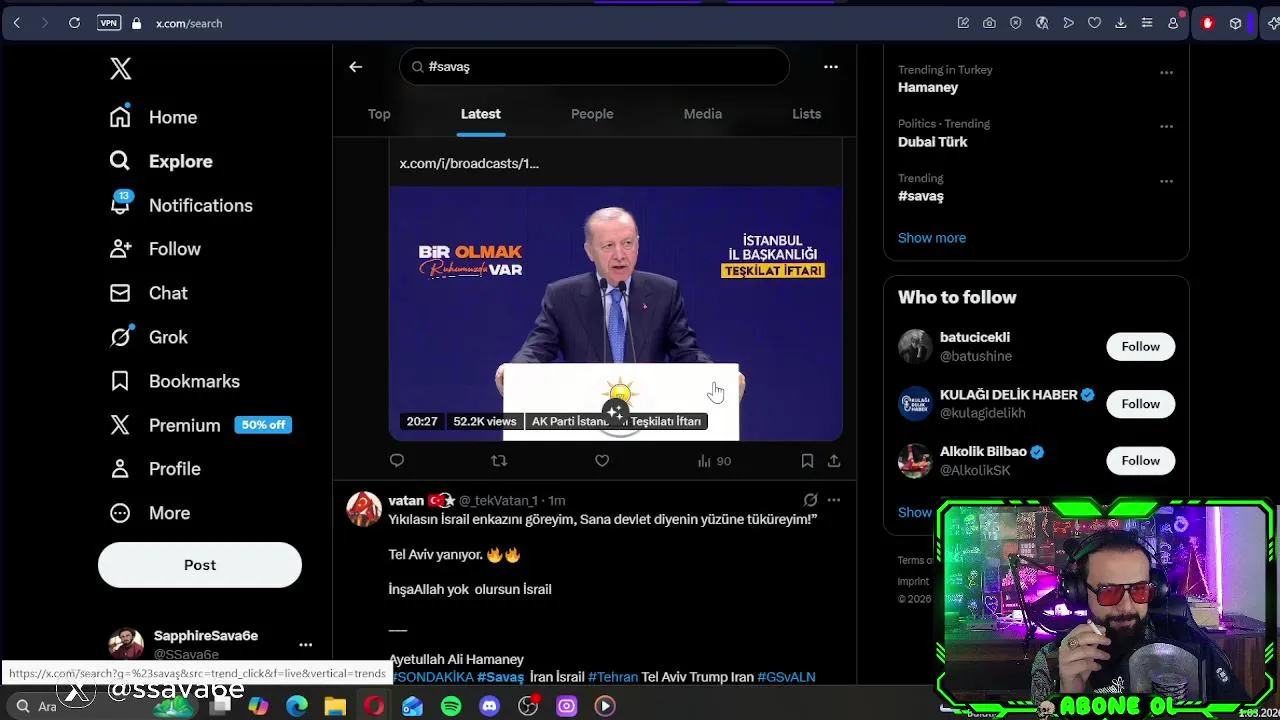Add page to favorites heart icon
This screenshot has height=720, width=1280.
click(x=1095, y=23)
